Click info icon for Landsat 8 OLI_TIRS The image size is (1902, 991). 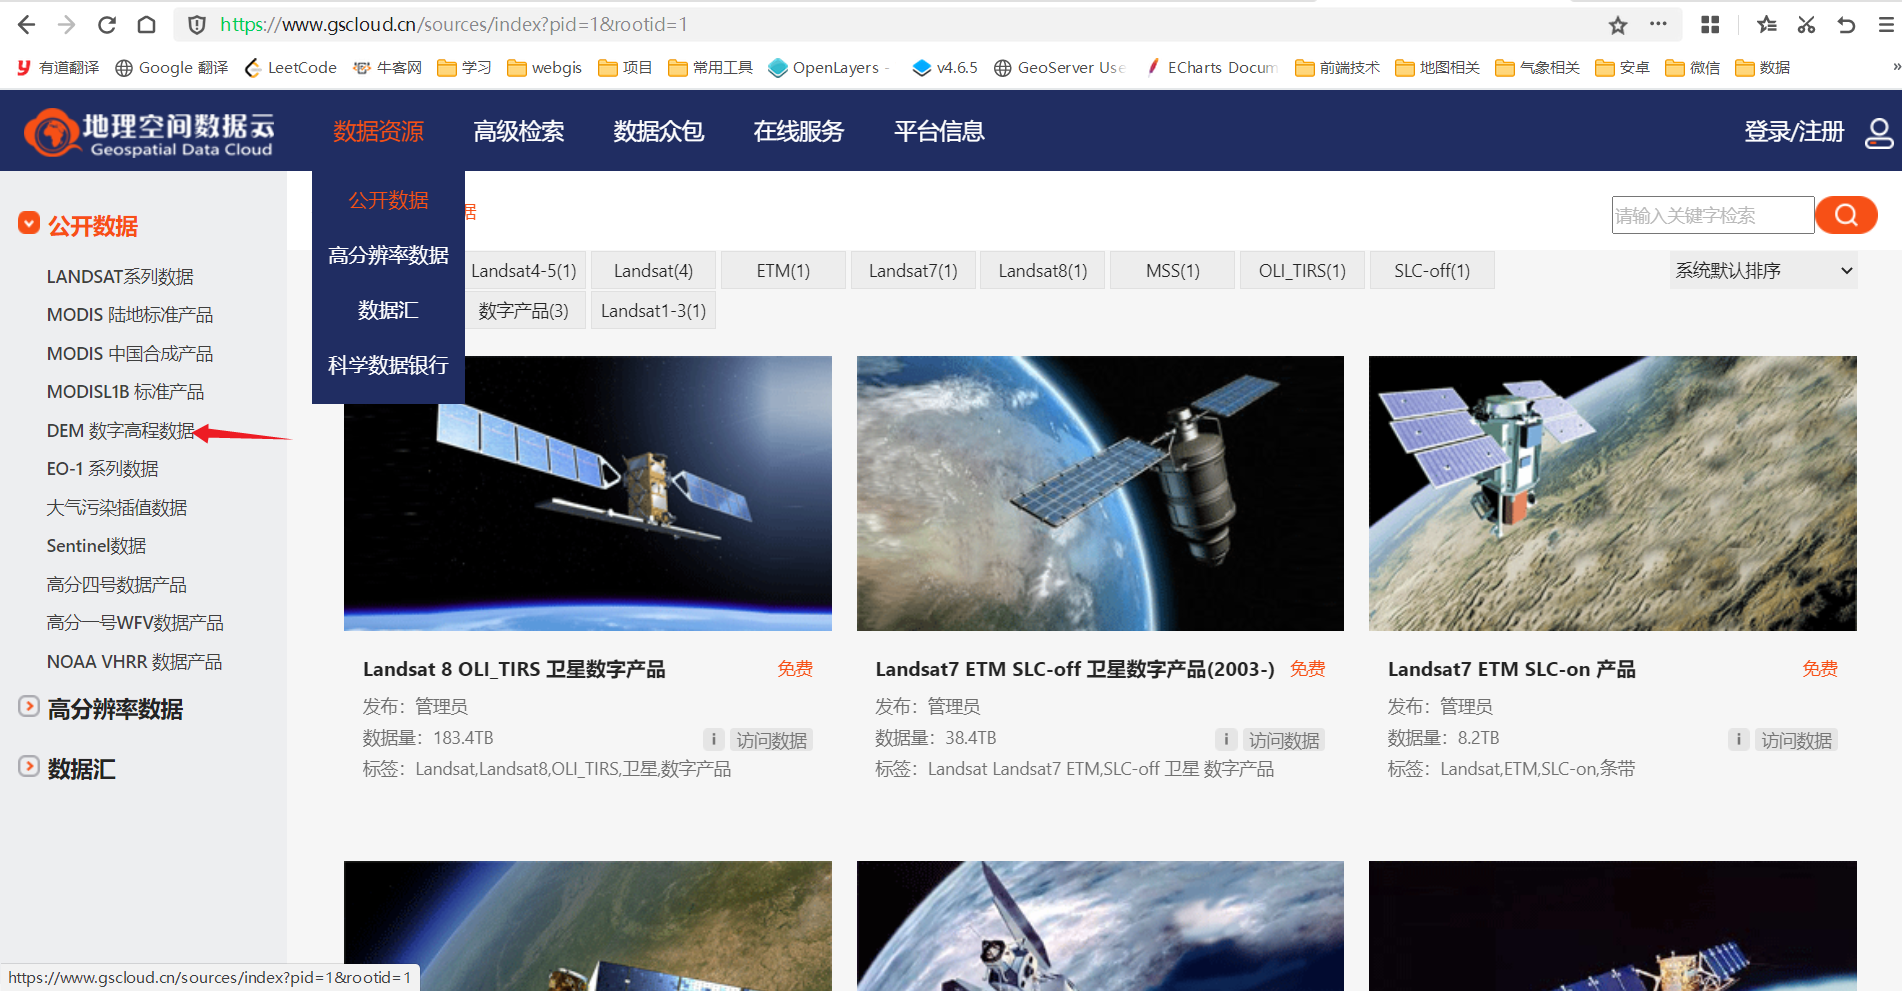713,739
